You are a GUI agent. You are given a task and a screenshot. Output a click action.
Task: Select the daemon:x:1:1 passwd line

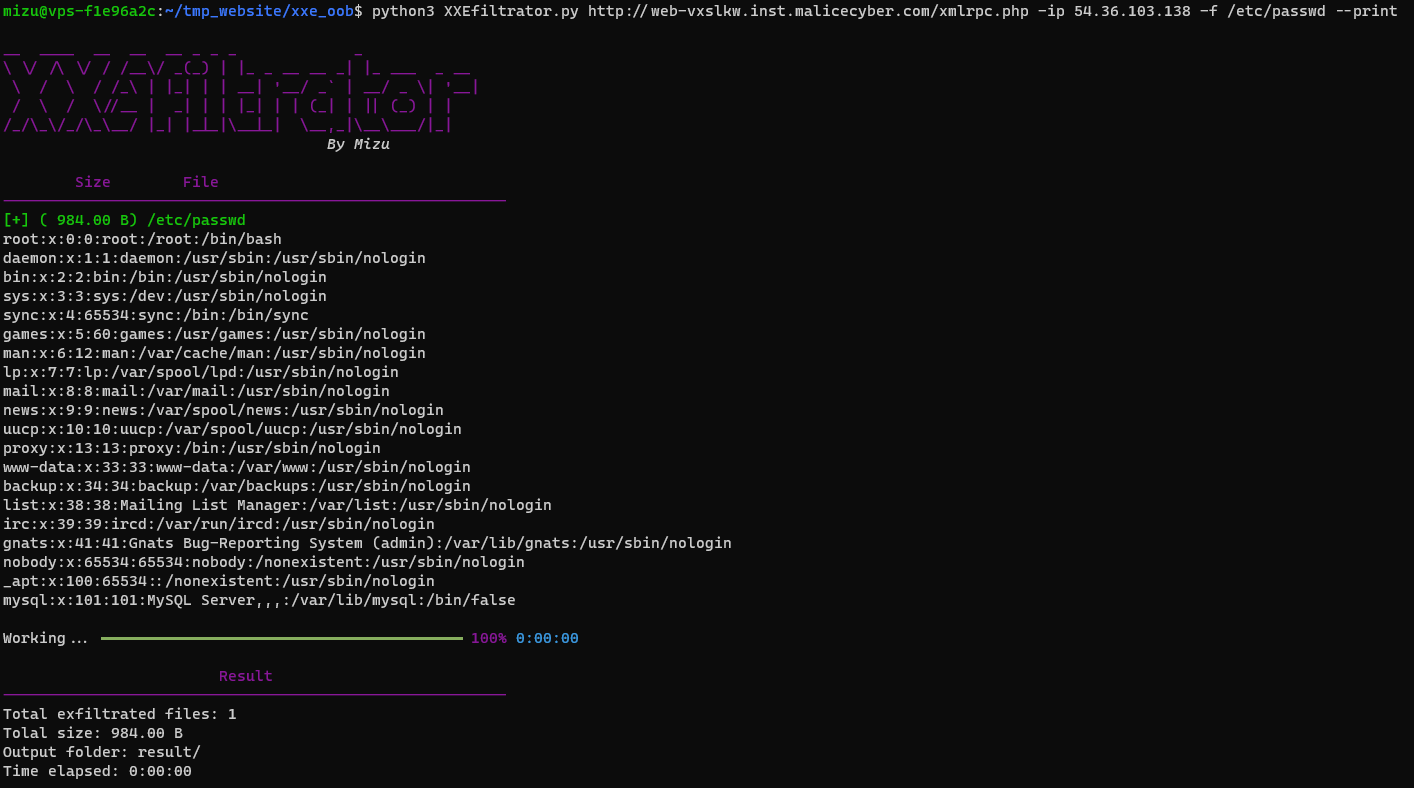coord(214,258)
